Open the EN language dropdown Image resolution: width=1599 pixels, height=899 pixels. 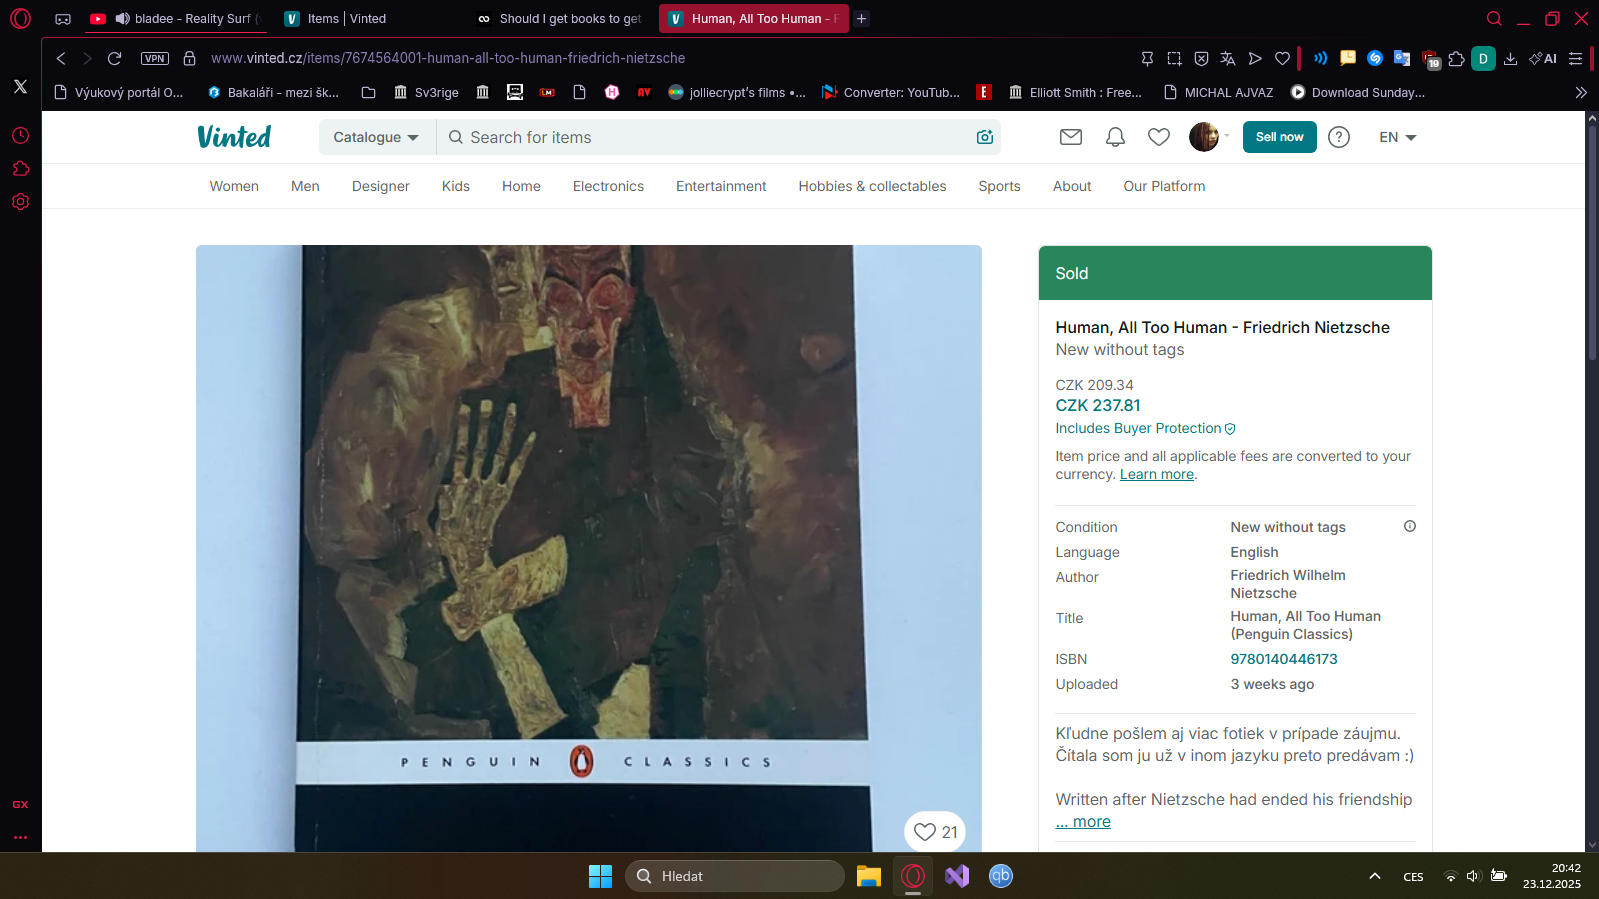[1397, 137]
